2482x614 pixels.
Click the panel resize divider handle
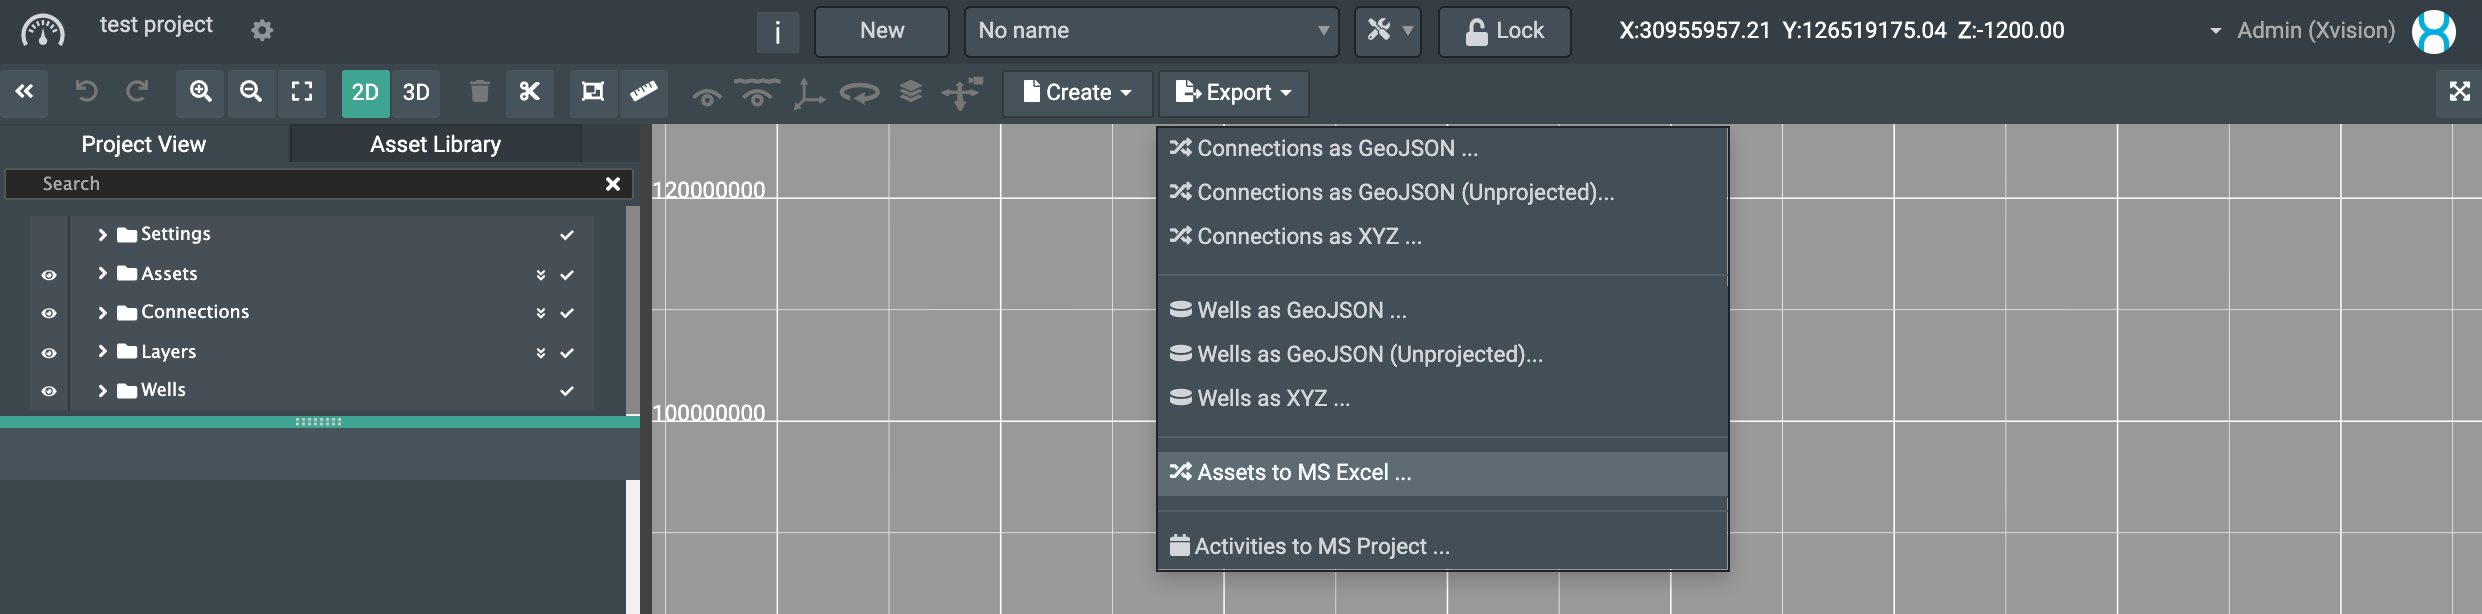tap(319, 422)
